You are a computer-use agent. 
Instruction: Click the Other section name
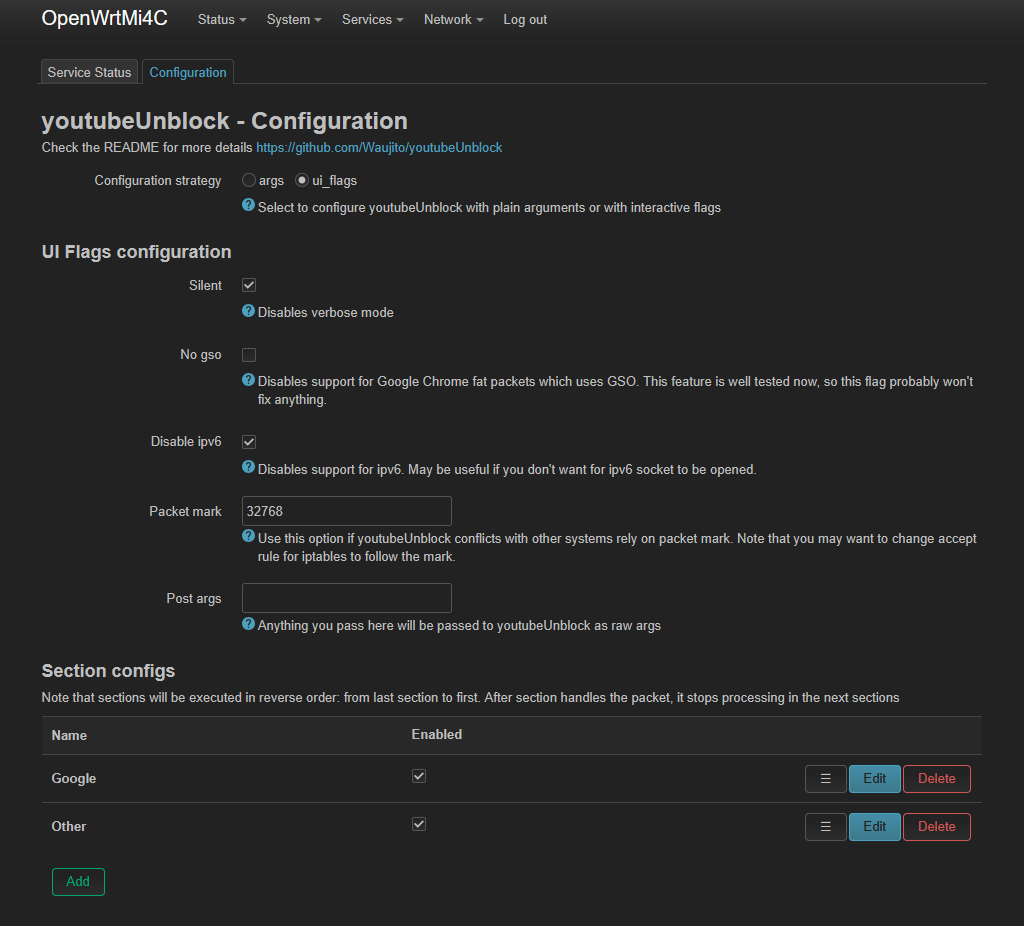(x=69, y=827)
